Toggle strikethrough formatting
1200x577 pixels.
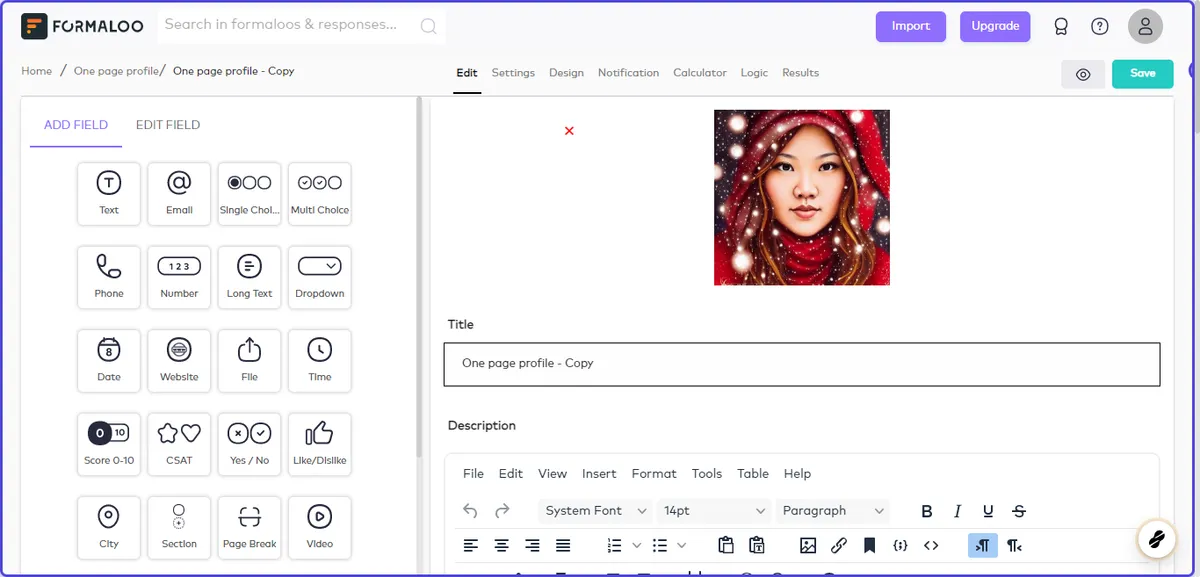pos(1019,511)
